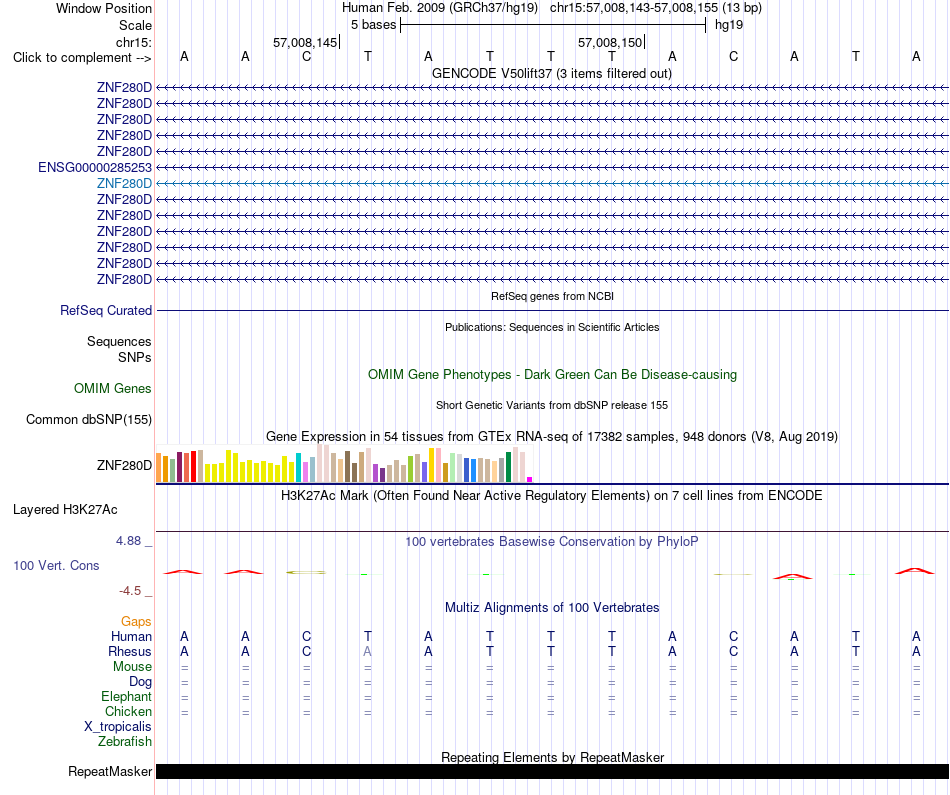The height and width of the screenshot is (795, 950).
Task: Open the ENSG00000285253 gene label
Action: pyautogui.click(x=95, y=167)
